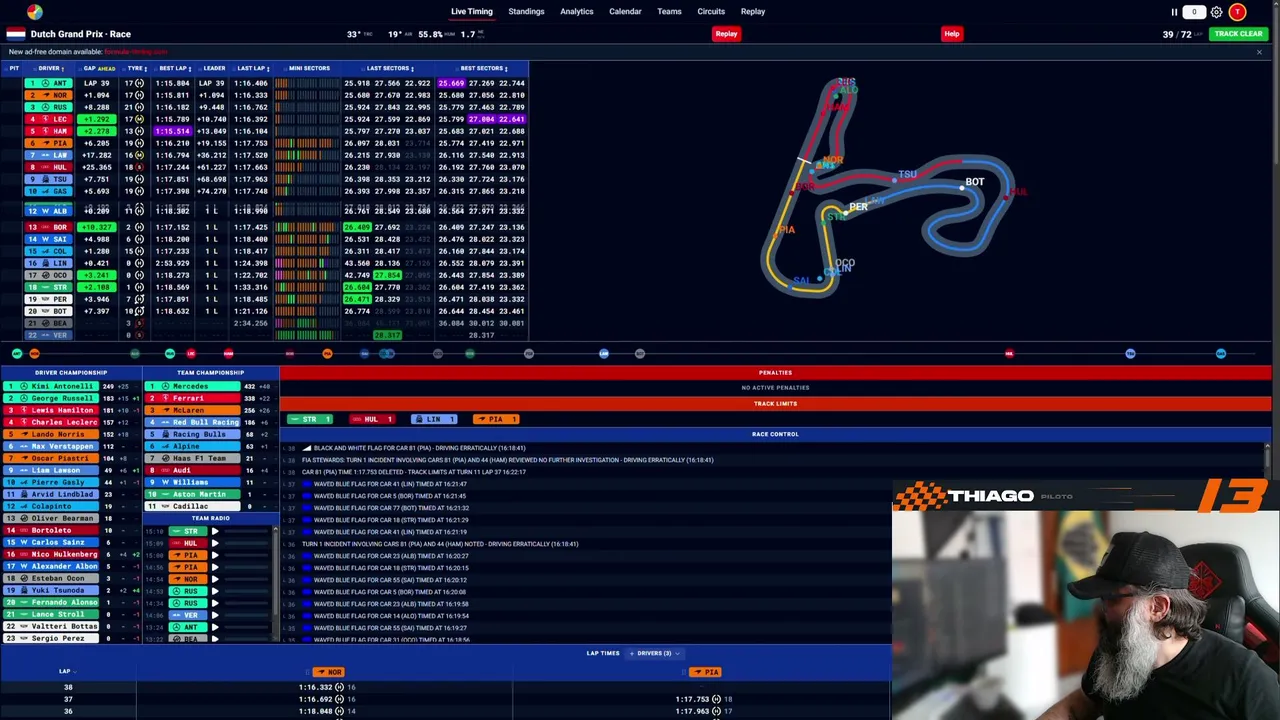Play the STR team radio from 15:10
The height and width of the screenshot is (720, 1280).
tap(215, 531)
